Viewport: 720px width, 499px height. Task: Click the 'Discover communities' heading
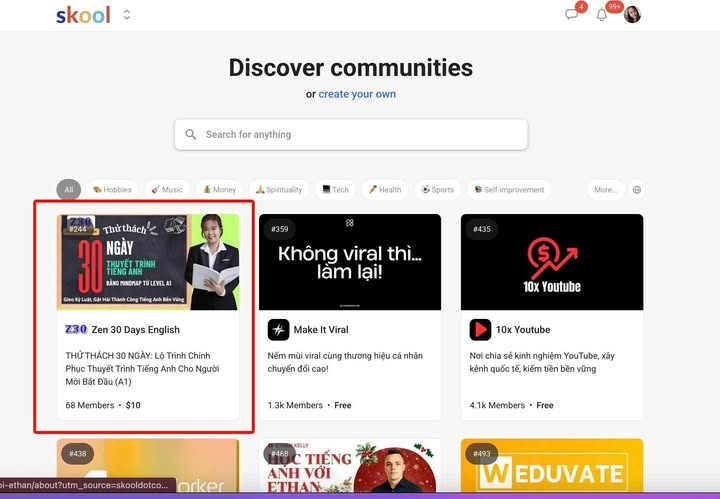pyautogui.click(x=351, y=68)
